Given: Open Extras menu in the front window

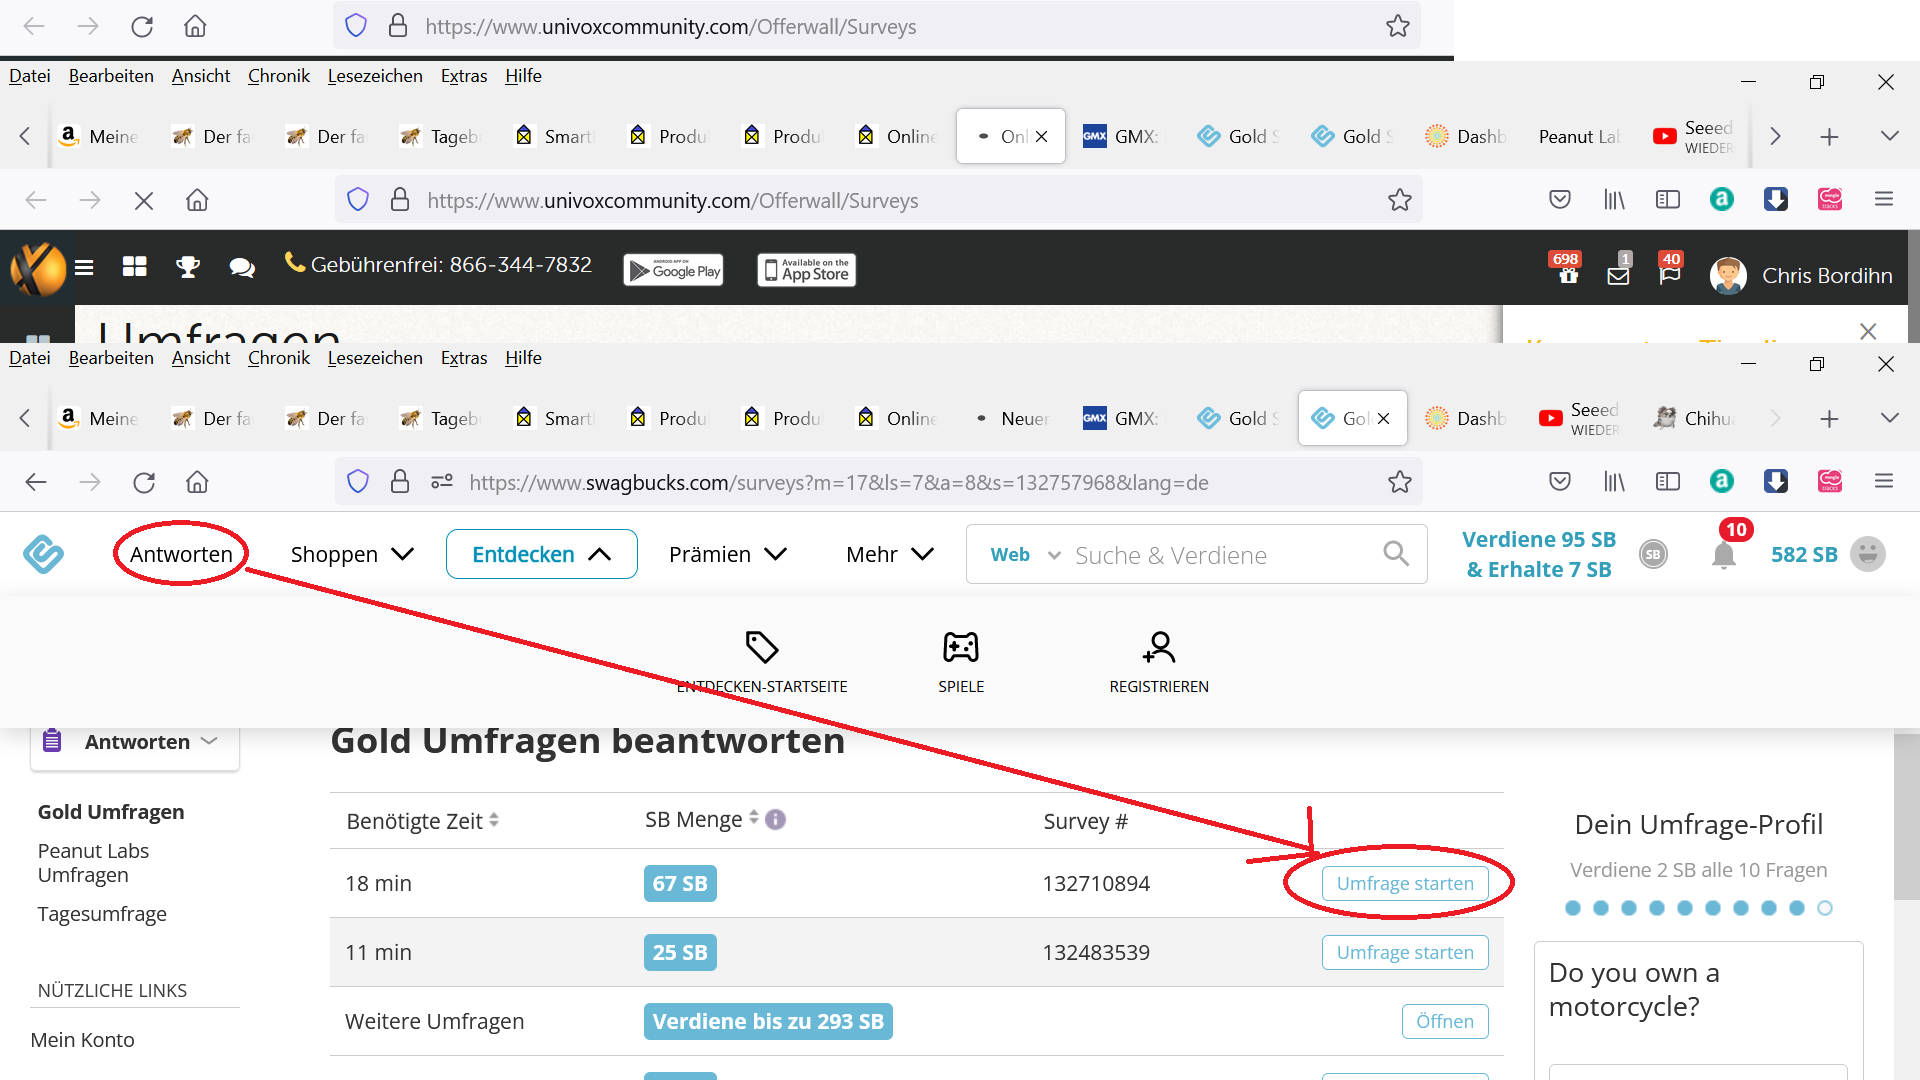Looking at the screenshot, I should click(464, 357).
